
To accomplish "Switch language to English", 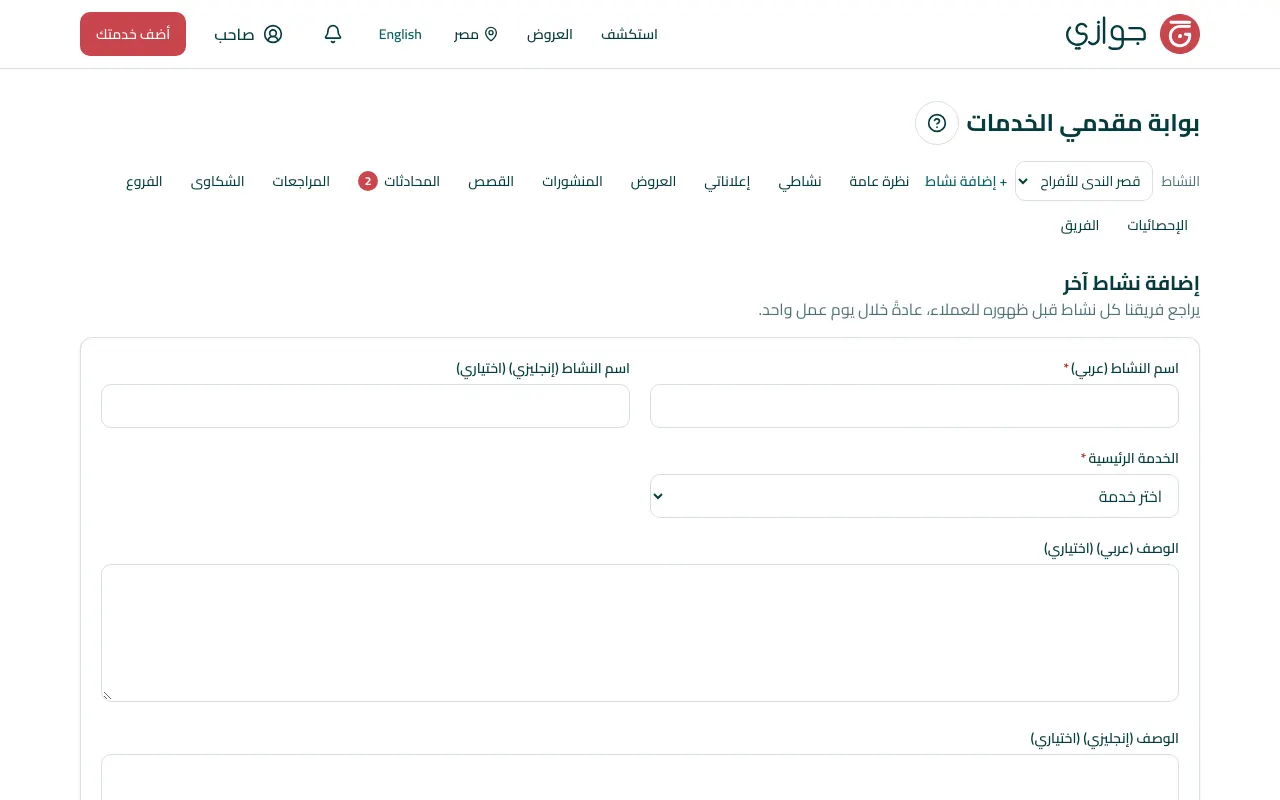I will click(x=400, y=34).
